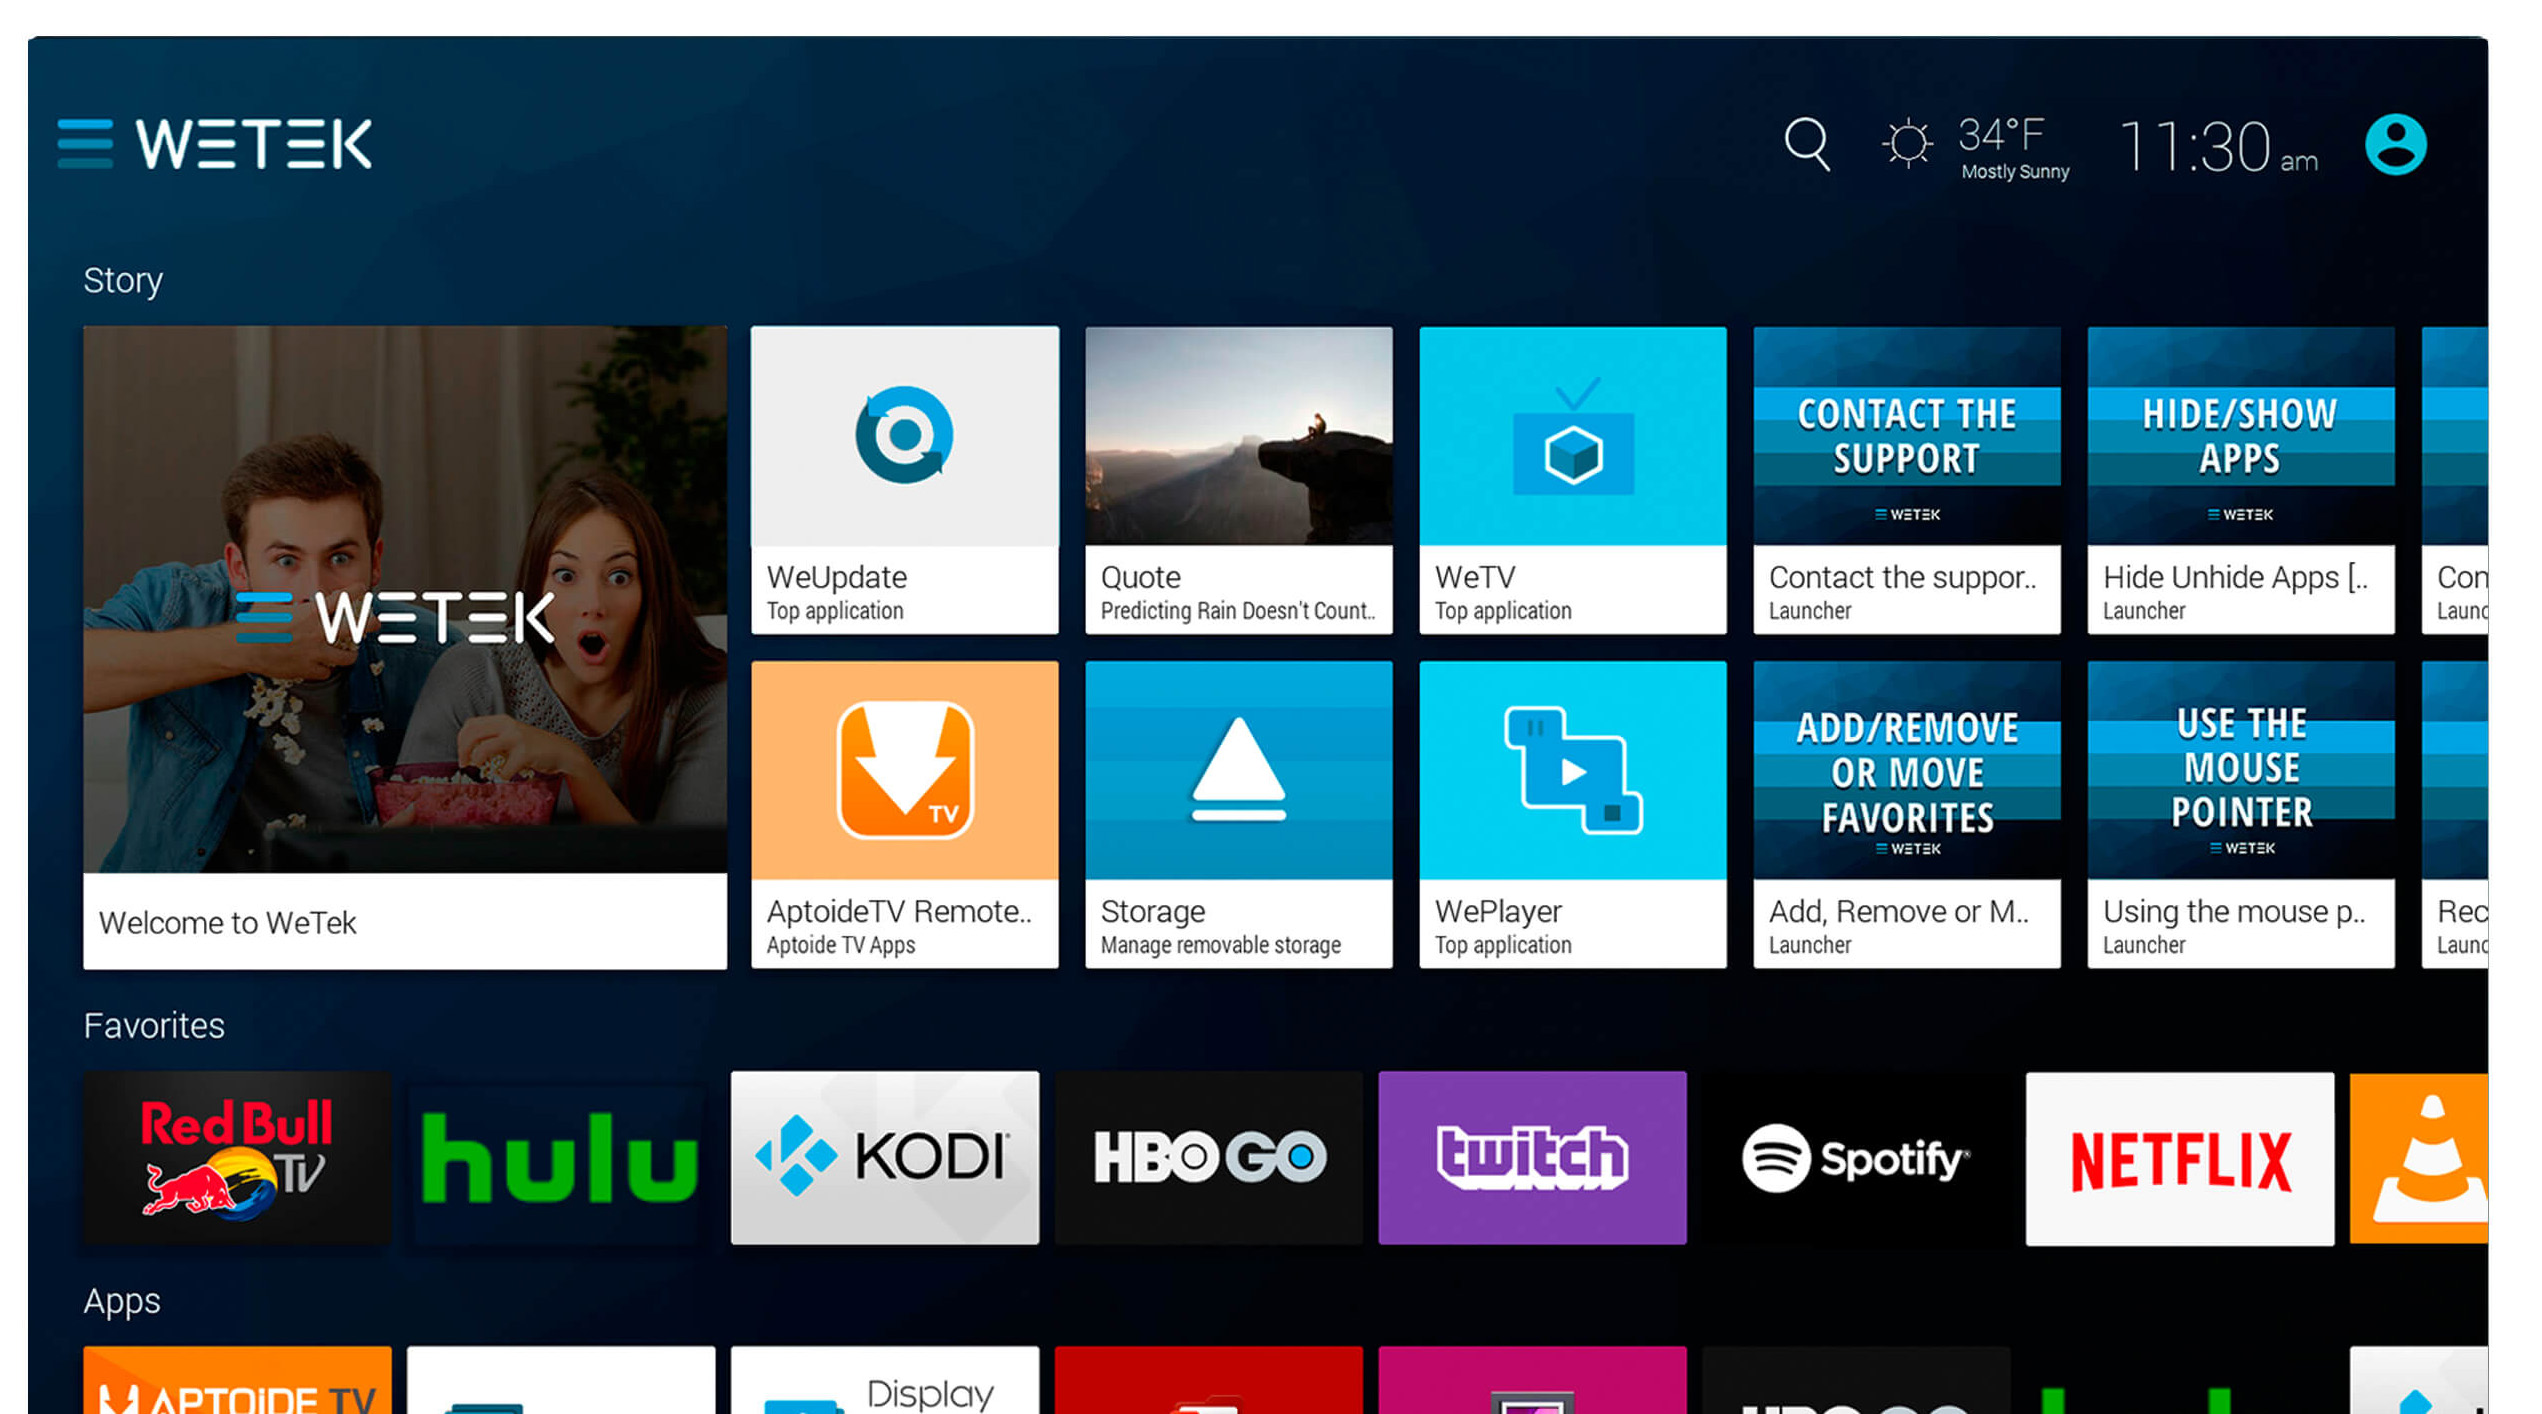Open the hamburger menu next to WeTek logo
2542x1414 pixels.
[85, 144]
